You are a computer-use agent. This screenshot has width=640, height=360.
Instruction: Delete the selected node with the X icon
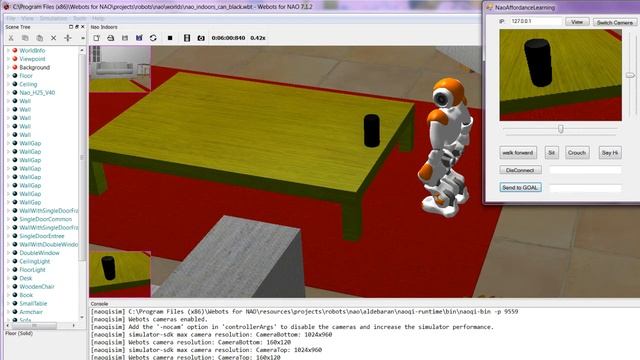(53, 38)
